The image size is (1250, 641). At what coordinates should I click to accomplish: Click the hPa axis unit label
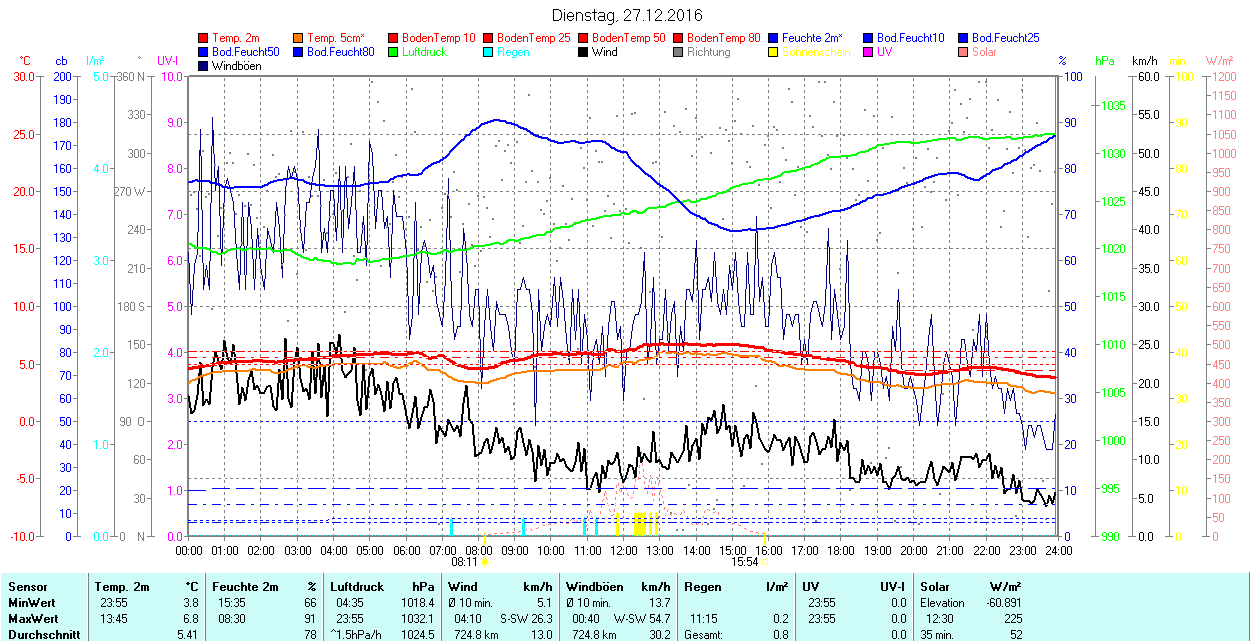click(1105, 61)
